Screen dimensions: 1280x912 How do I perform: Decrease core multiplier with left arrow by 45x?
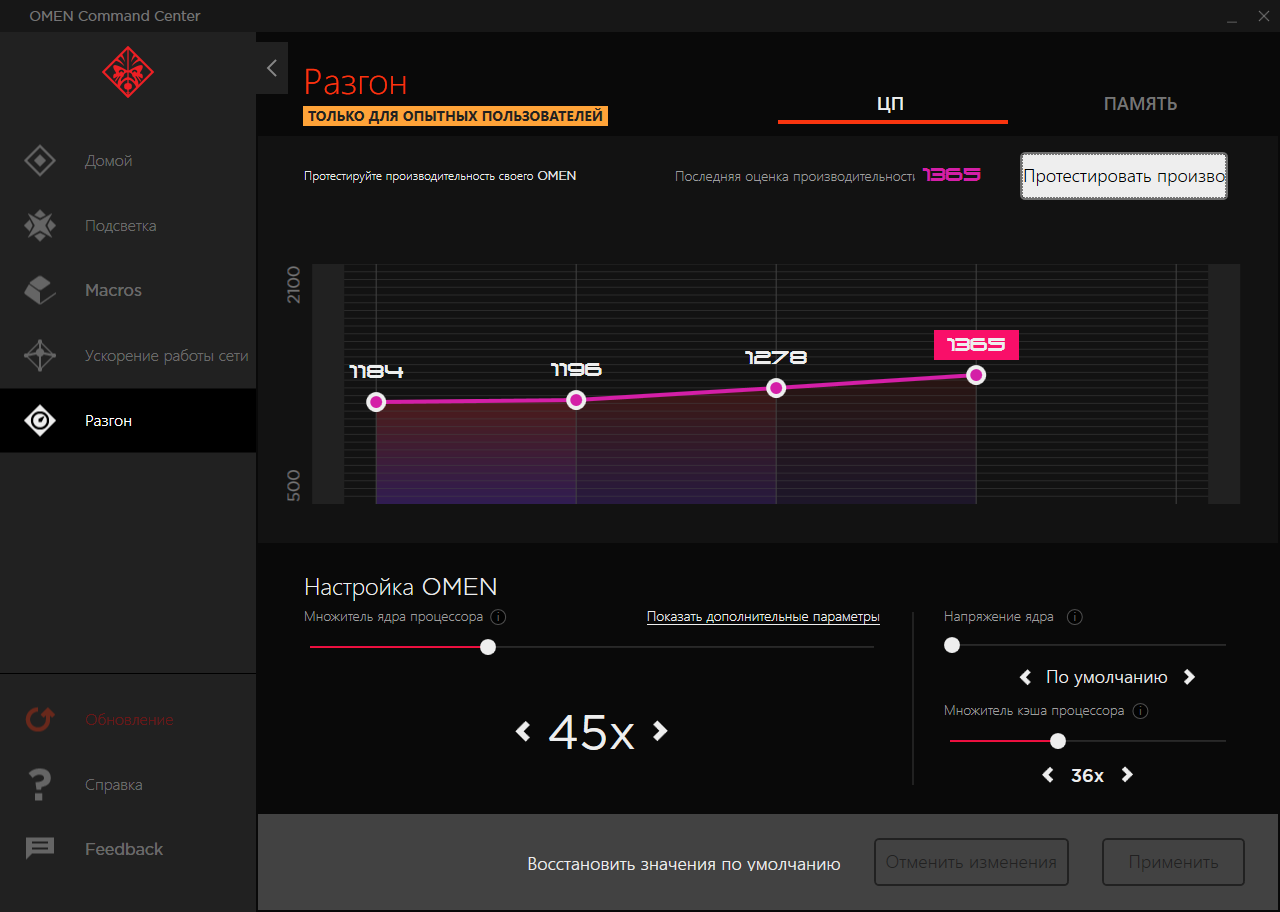coord(522,732)
